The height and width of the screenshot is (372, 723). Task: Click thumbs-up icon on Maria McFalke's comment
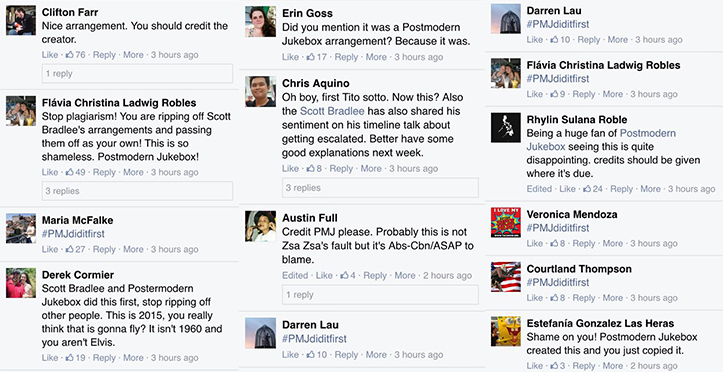69,249
